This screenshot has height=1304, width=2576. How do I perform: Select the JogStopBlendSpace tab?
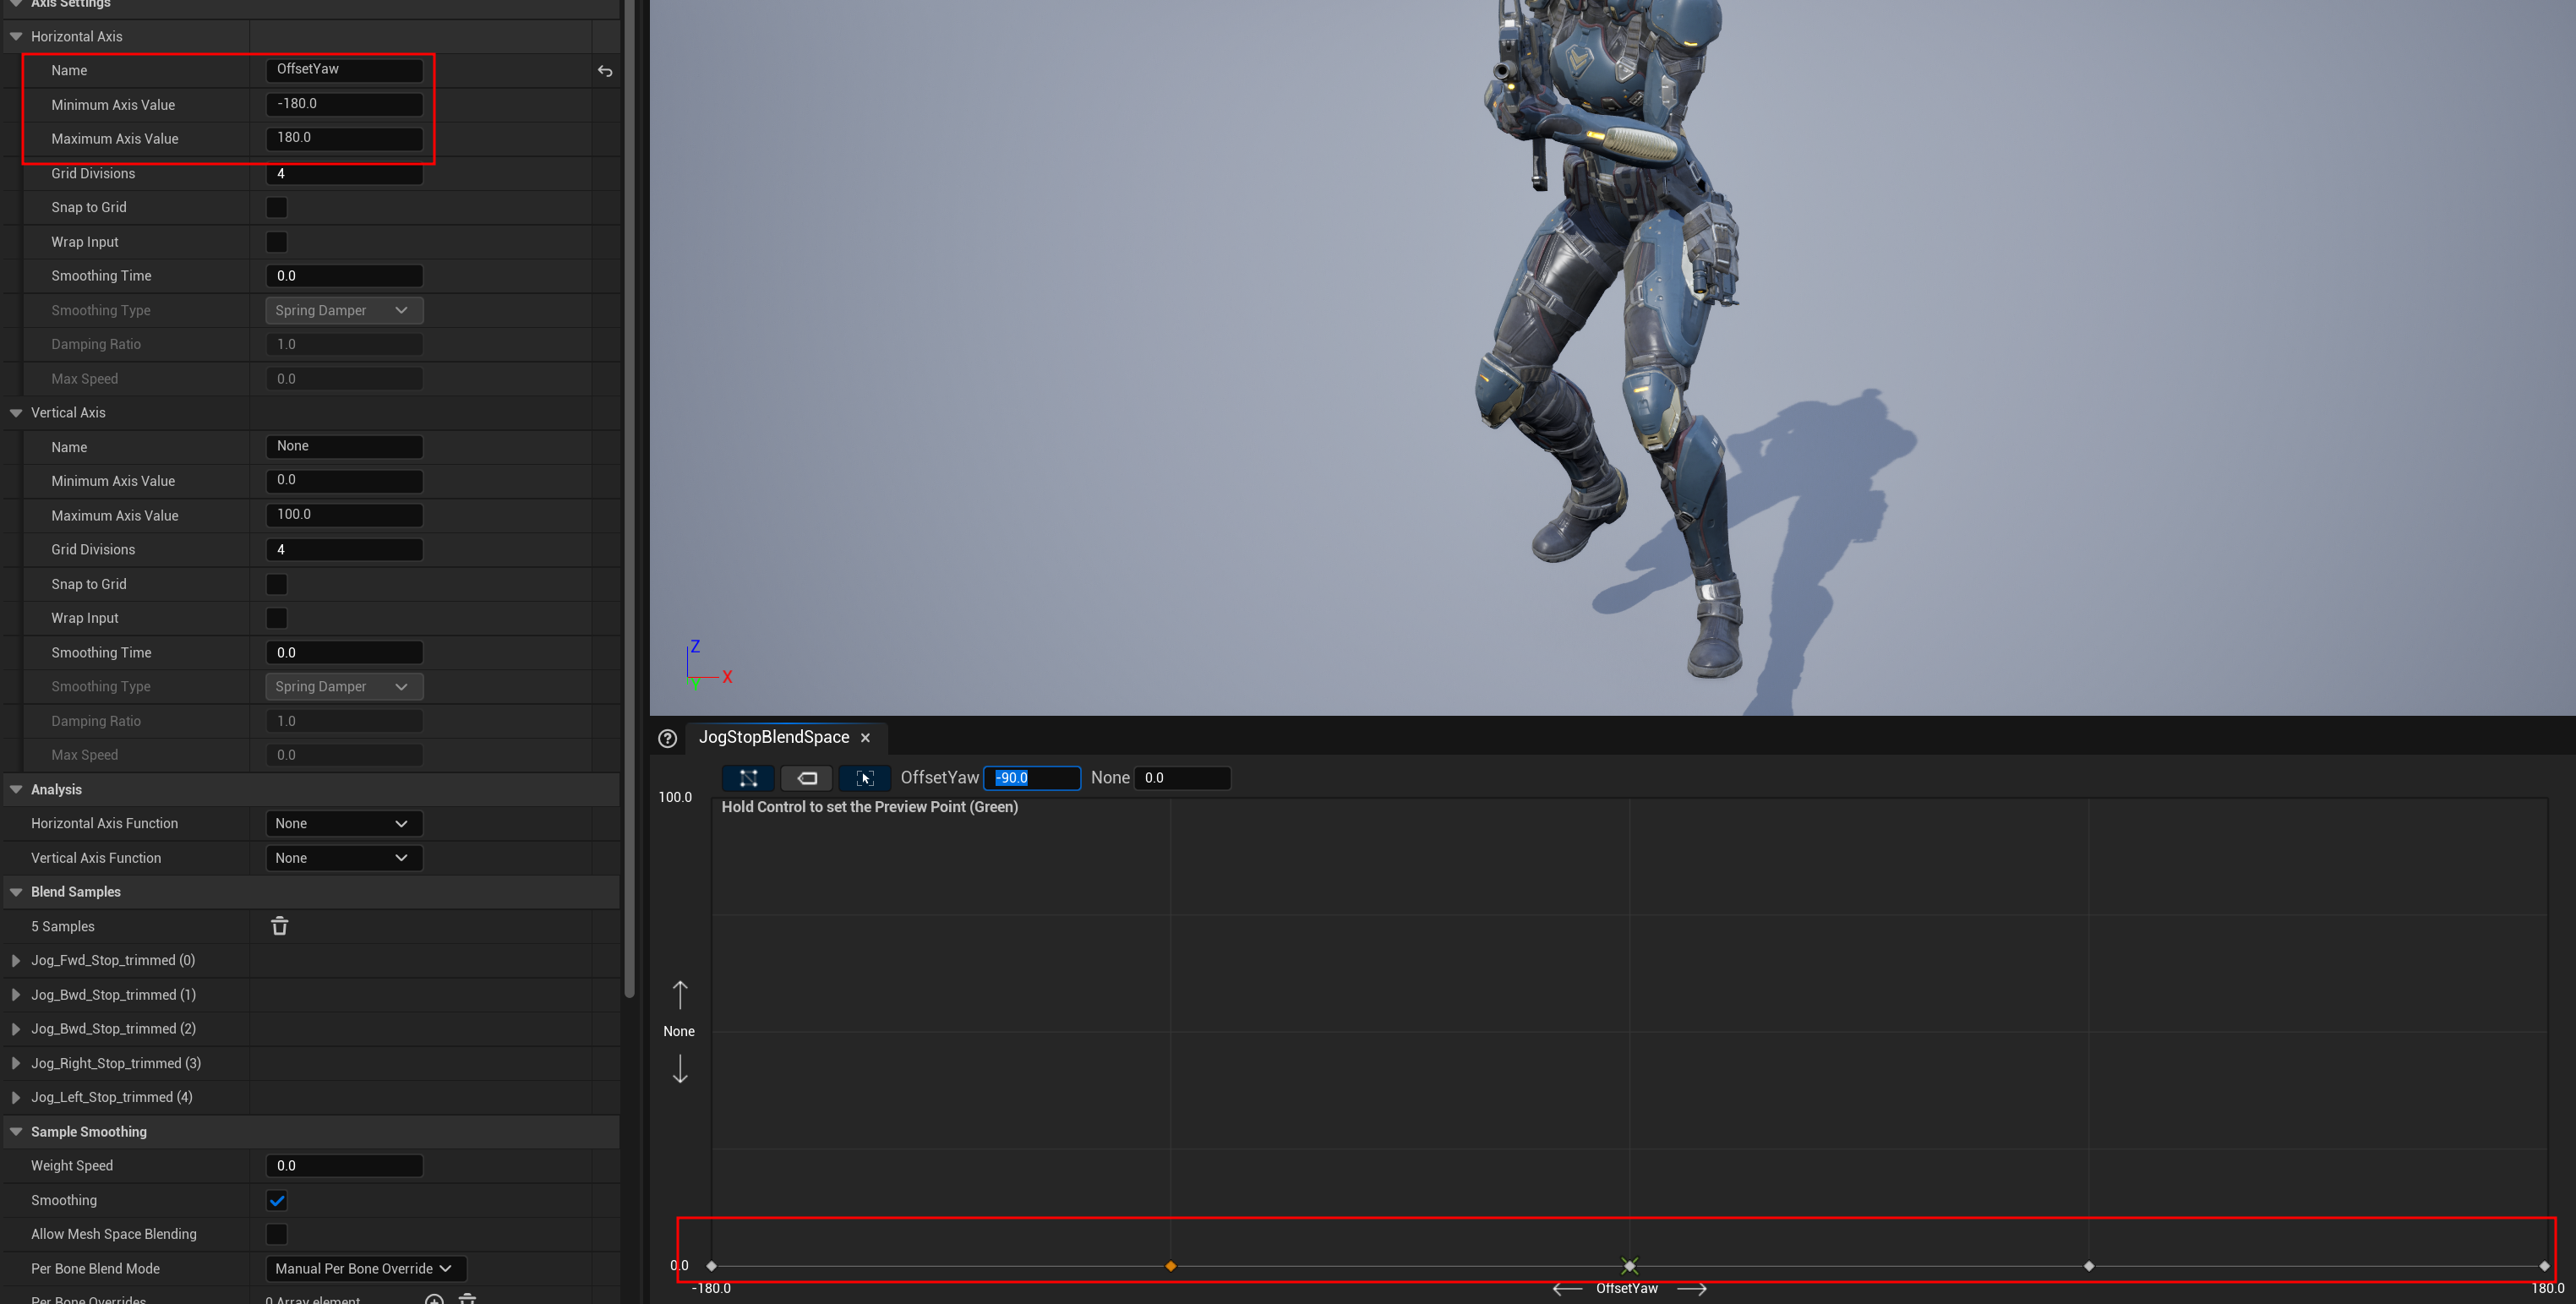[773, 738]
